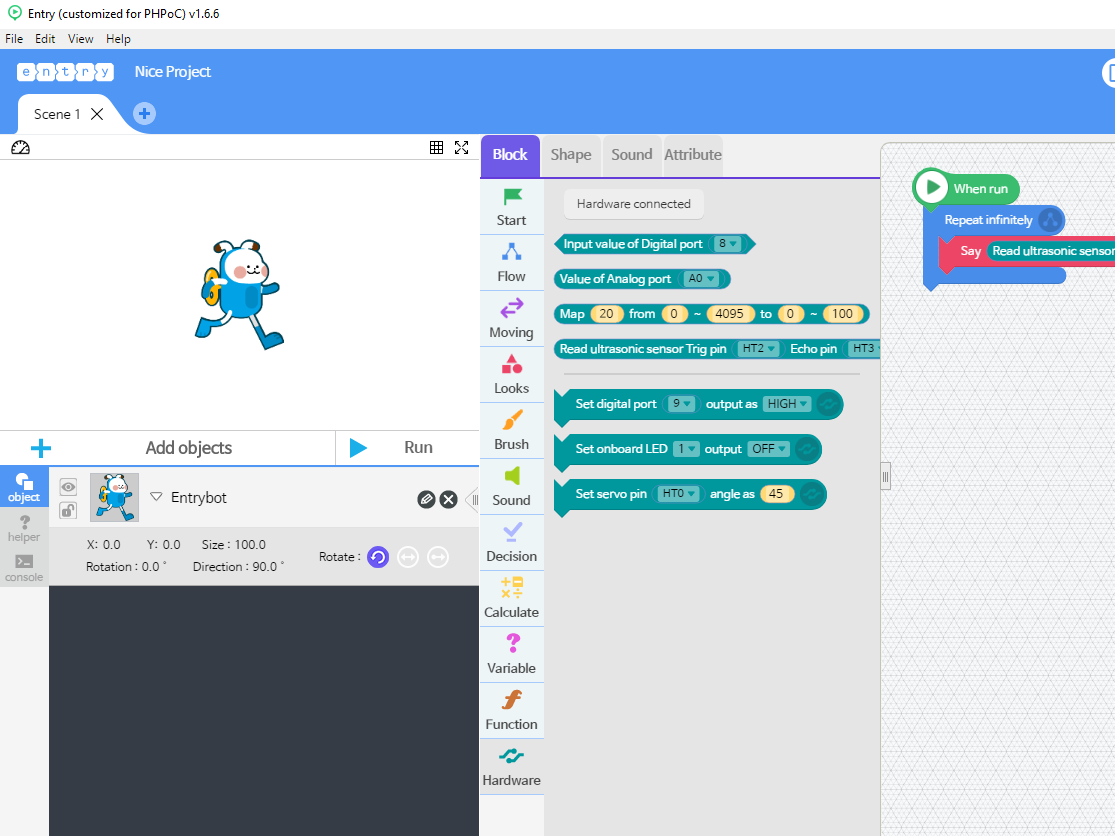Click the Add objects button
This screenshot has width=1115, height=836.
pos(188,447)
